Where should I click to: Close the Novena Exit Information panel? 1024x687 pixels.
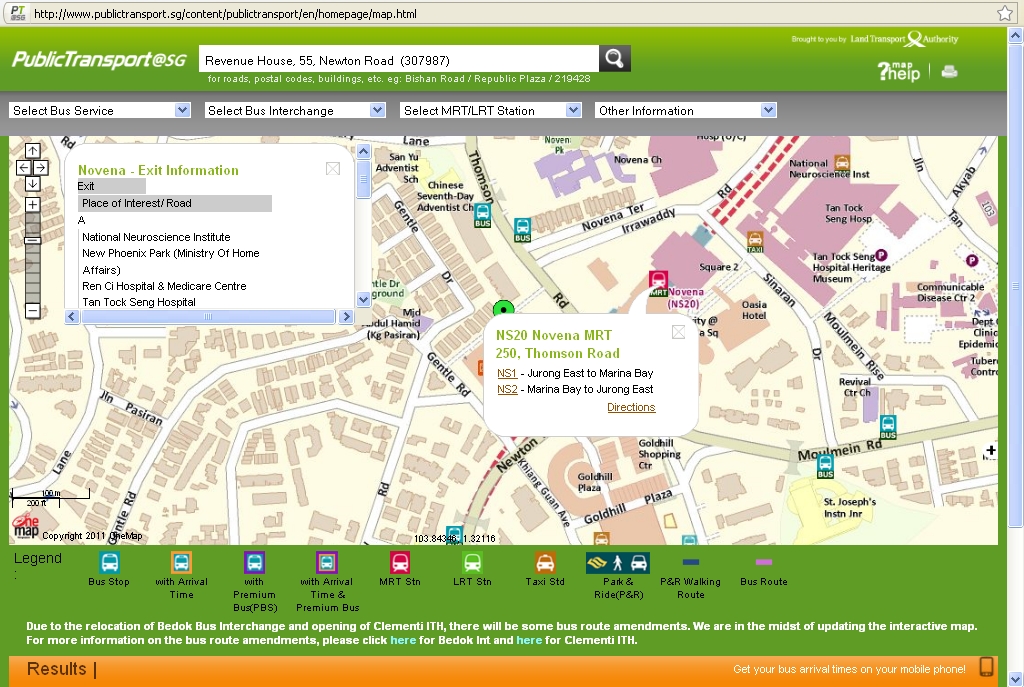[x=332, y=168]
